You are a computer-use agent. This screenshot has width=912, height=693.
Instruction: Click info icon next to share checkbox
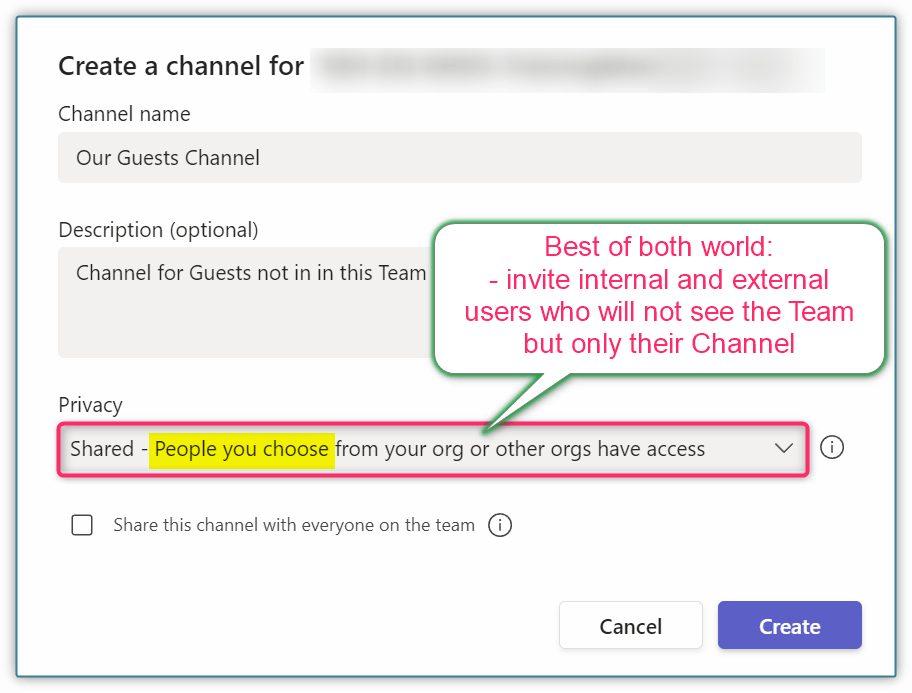click(x=500, y=525)
